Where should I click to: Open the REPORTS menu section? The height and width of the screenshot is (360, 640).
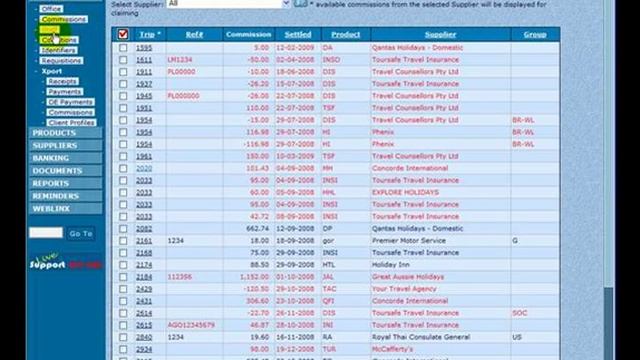click(x=66, y=184)
